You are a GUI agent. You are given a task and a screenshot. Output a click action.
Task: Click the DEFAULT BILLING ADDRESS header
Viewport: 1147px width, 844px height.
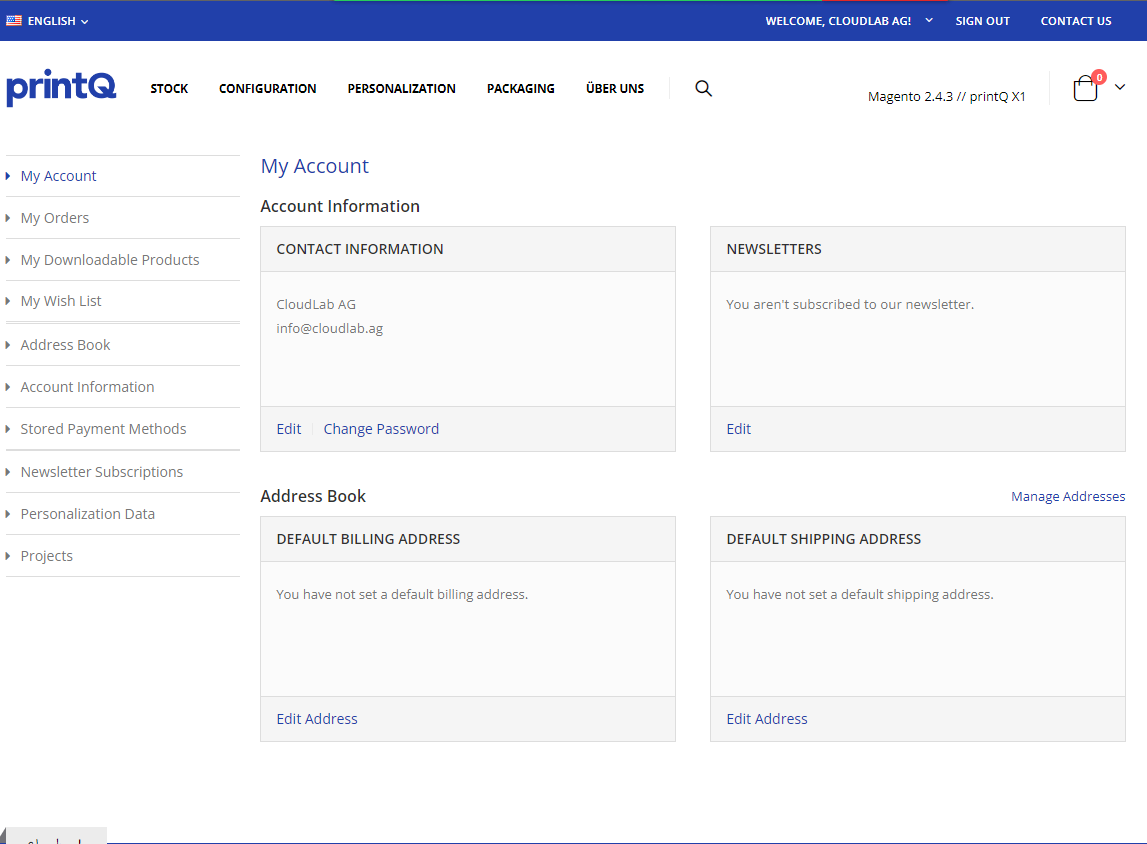coord(368,539)
